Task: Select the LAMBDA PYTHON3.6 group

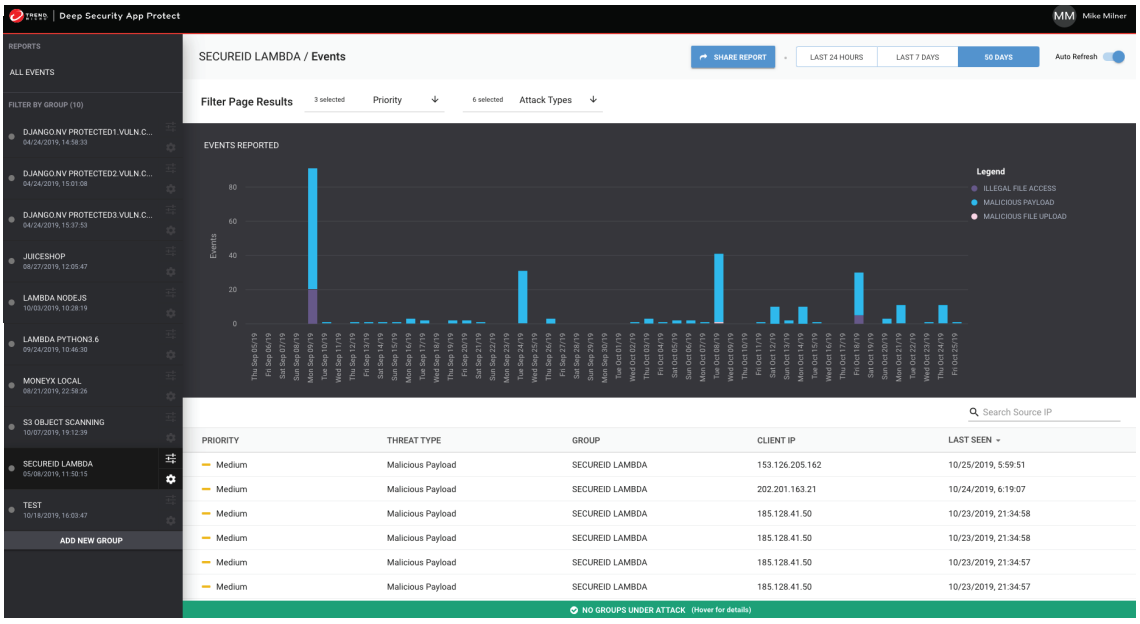Action: click(x=81, y=344)
